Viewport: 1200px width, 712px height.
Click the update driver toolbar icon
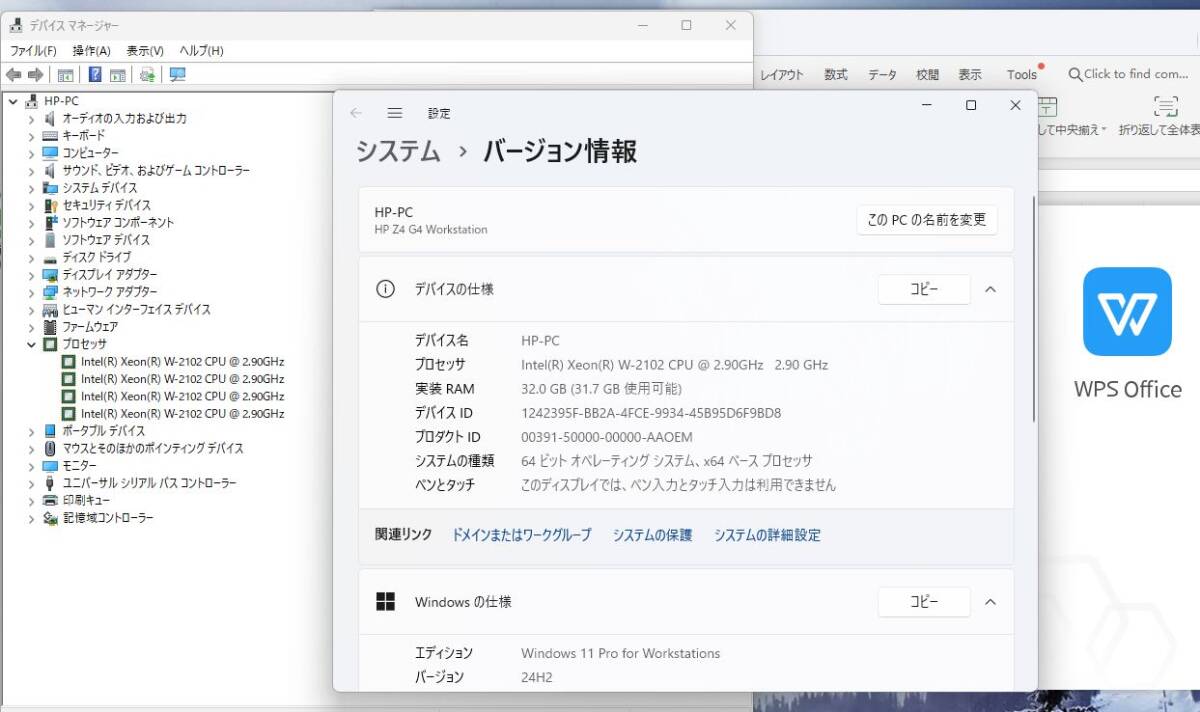[x=147, y=75]
